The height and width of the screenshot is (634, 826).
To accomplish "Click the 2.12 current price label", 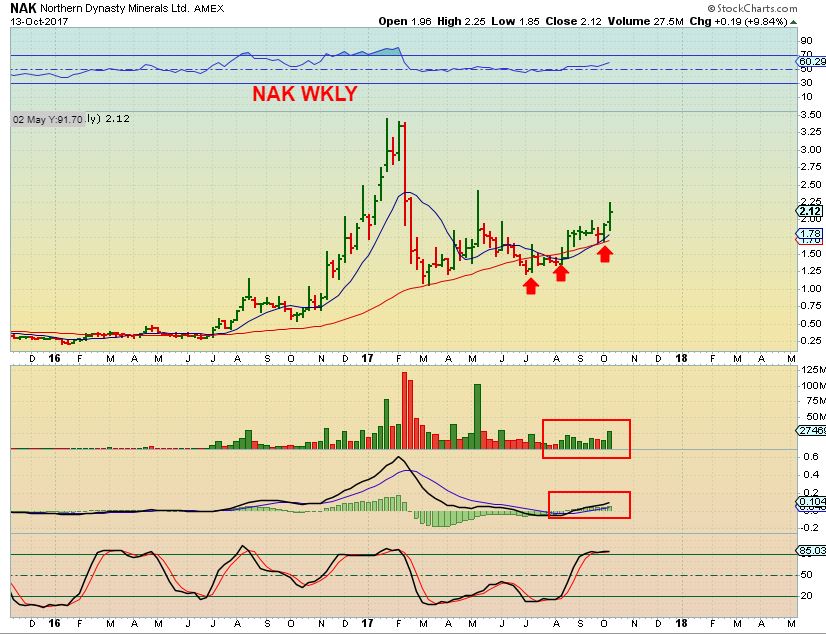I will pyautogui.click(x=810, y=211).
